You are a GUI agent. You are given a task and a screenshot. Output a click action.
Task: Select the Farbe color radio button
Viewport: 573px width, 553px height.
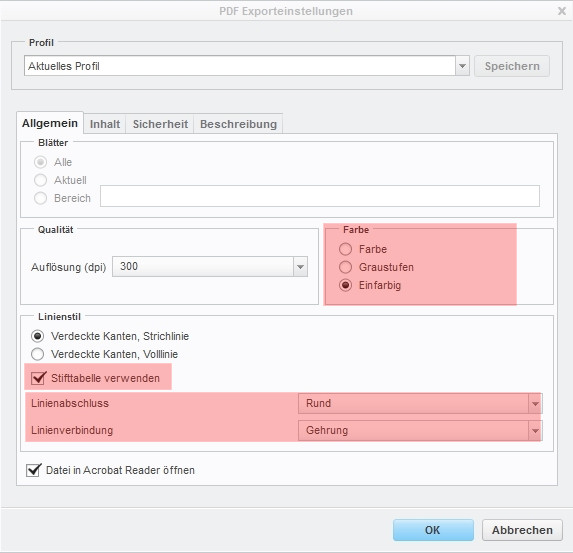pos(345,249)
